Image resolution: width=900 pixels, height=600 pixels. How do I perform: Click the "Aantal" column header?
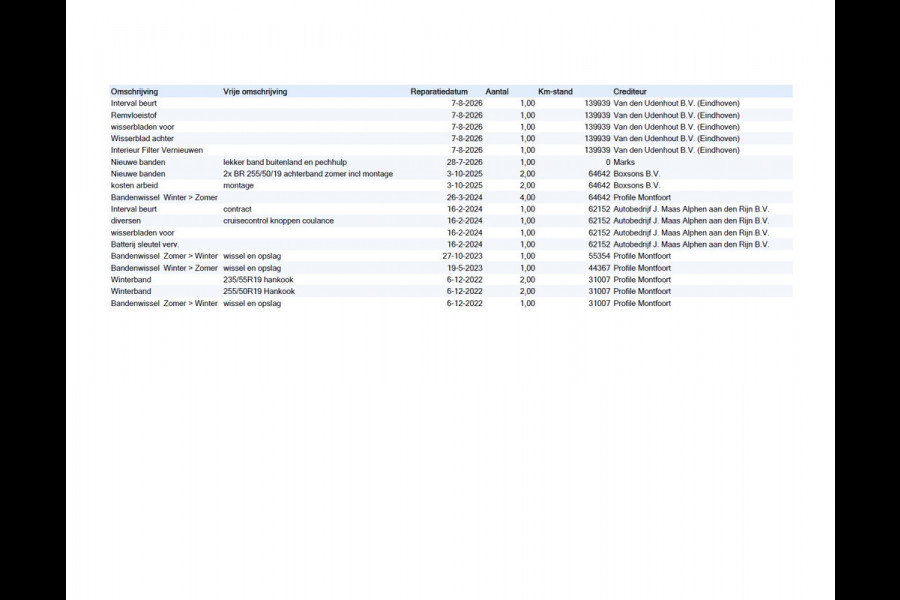point(497,92)
